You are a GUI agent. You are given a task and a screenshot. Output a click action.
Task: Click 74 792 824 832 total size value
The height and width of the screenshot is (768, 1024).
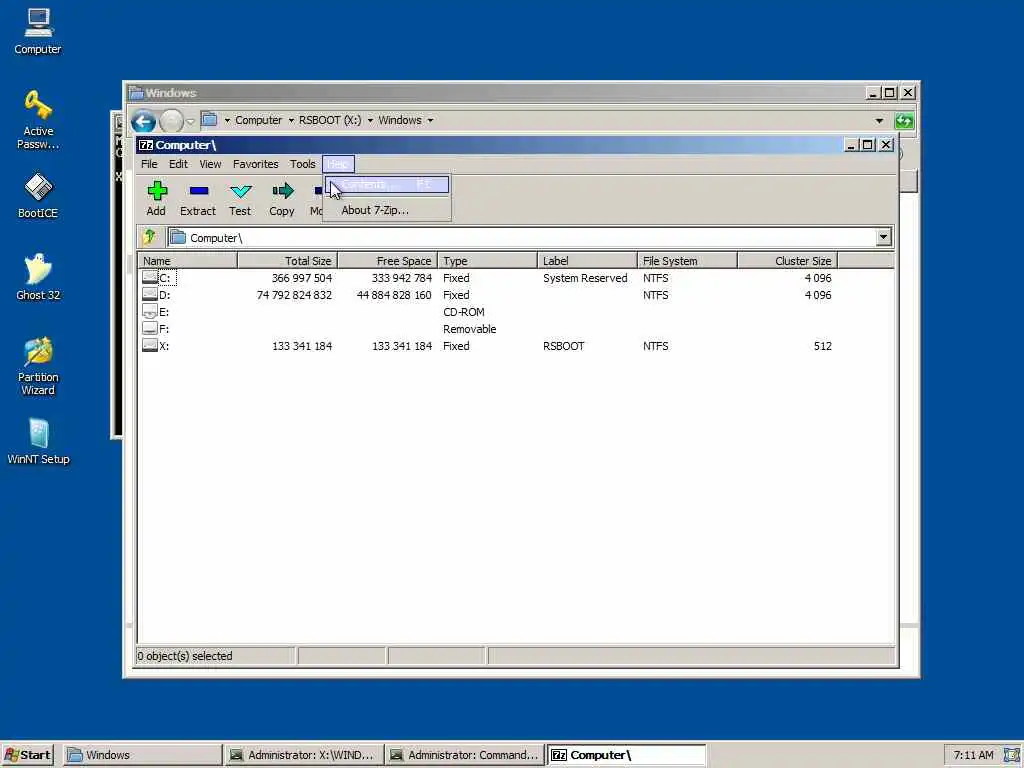[x=295, y=295]
